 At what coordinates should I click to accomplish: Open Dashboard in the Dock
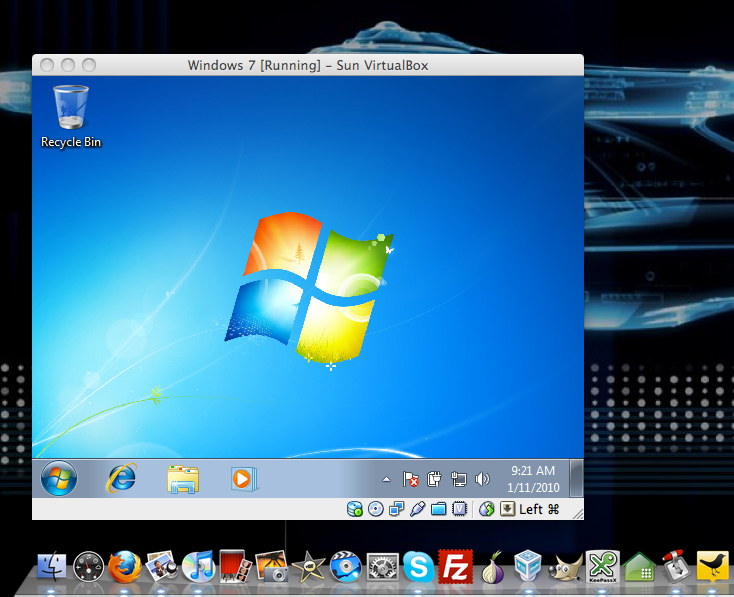click(88, 568)
